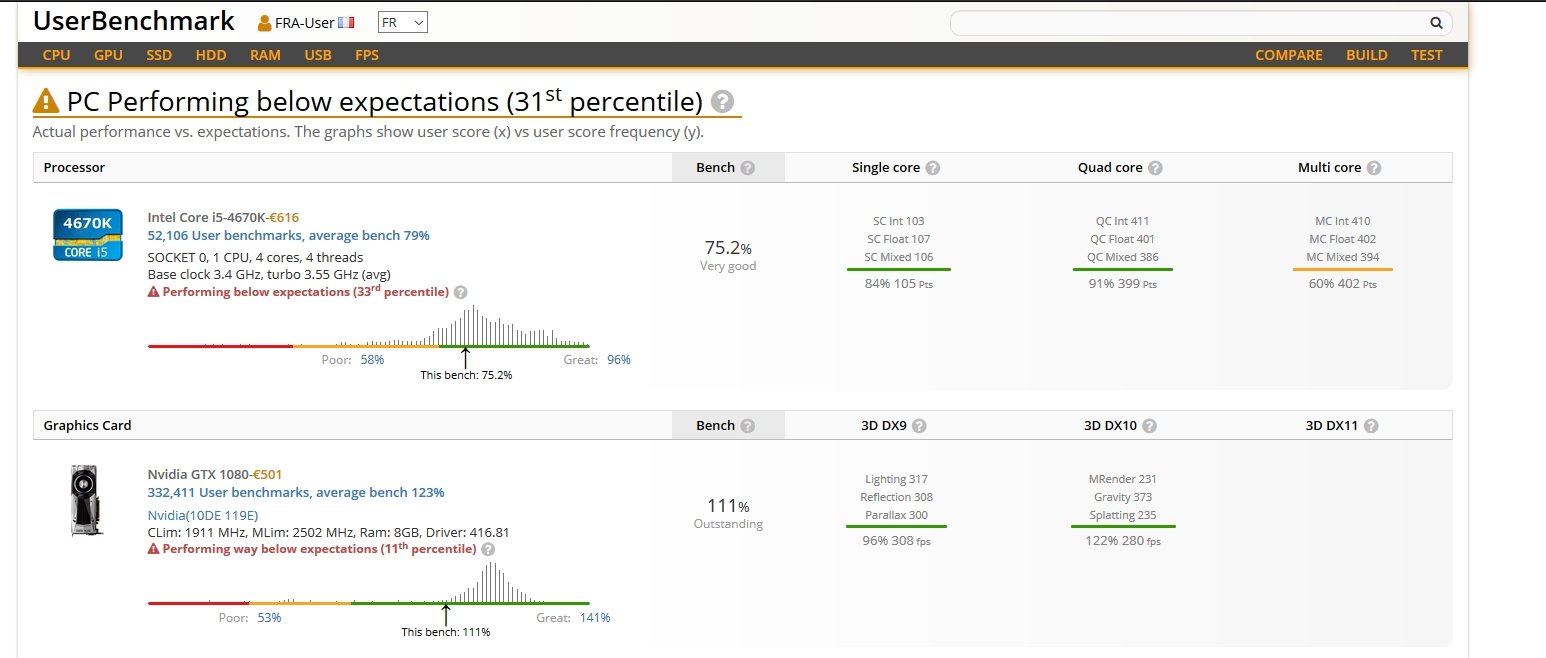Click the 111% graphics bench score
Image resolution: width=1546 pixels, height=658 pixels.
point(728,506)
